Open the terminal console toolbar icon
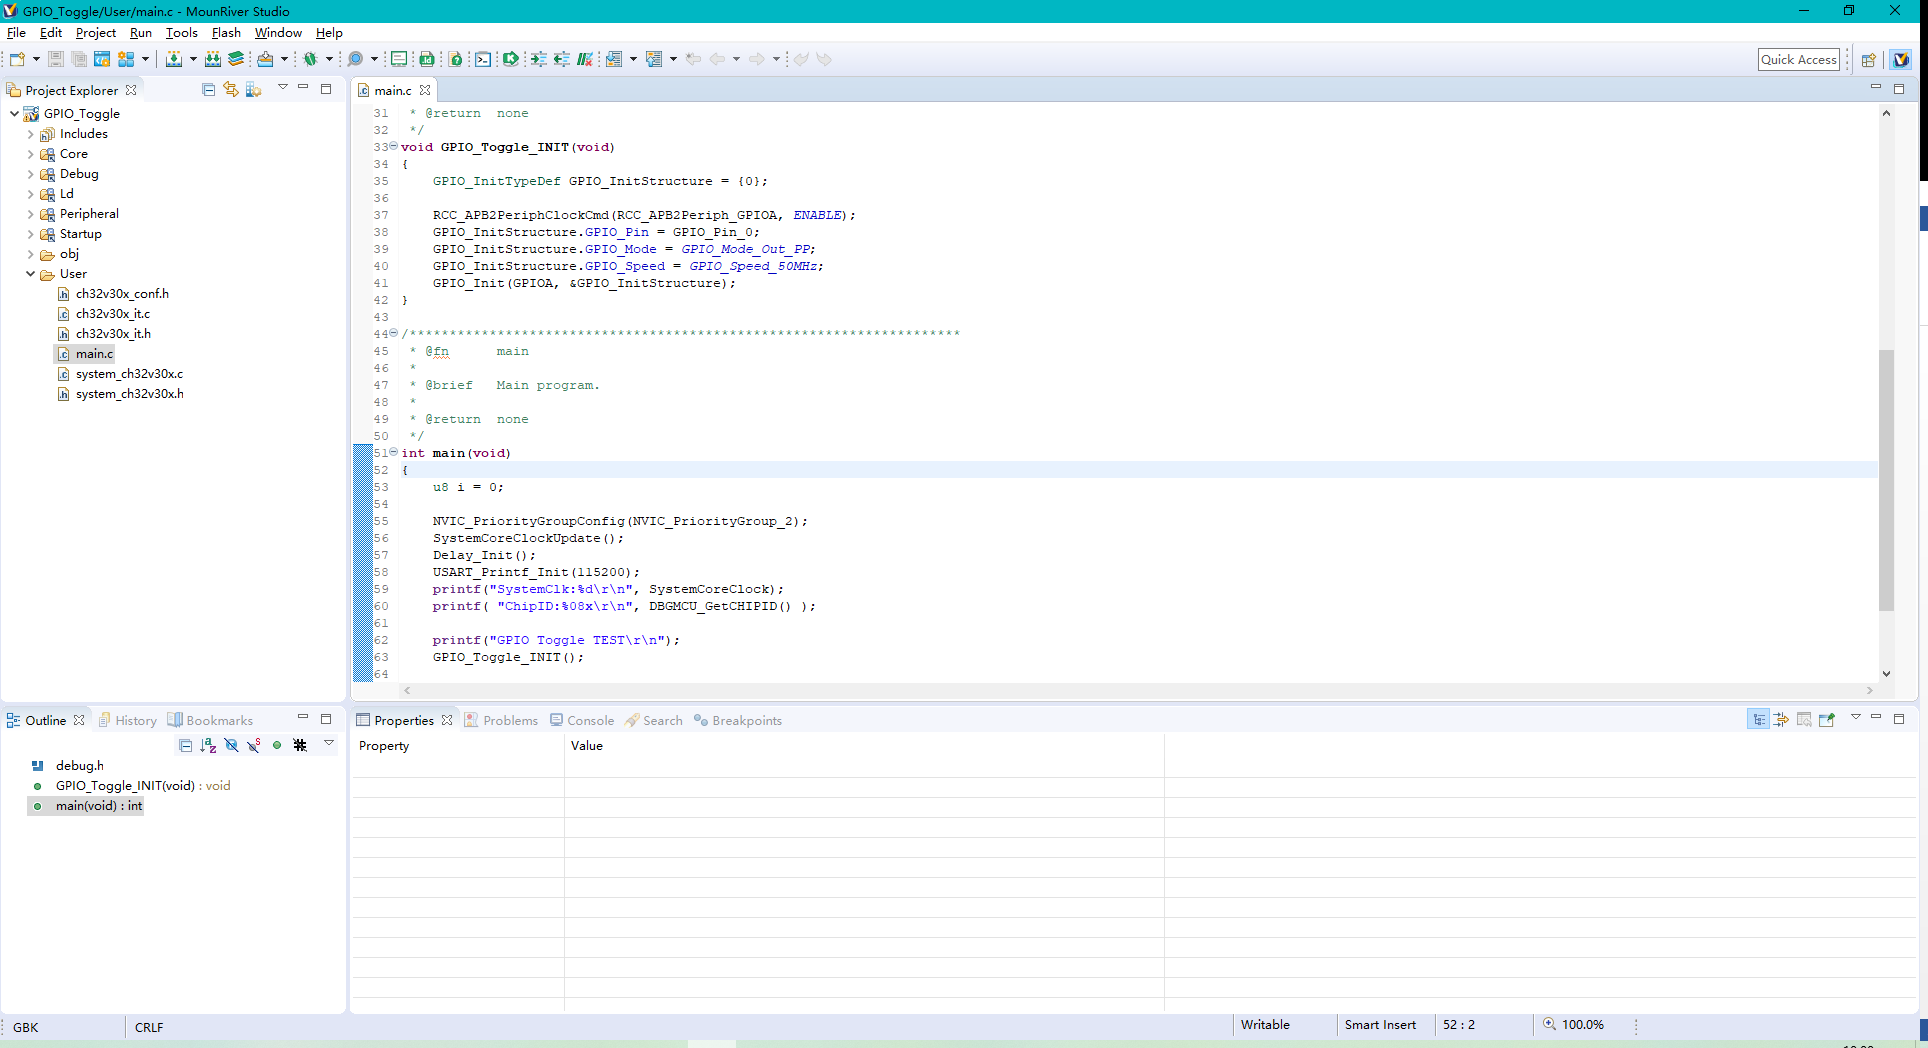This screenshot has width=1928, height=1048. (483, 59)
